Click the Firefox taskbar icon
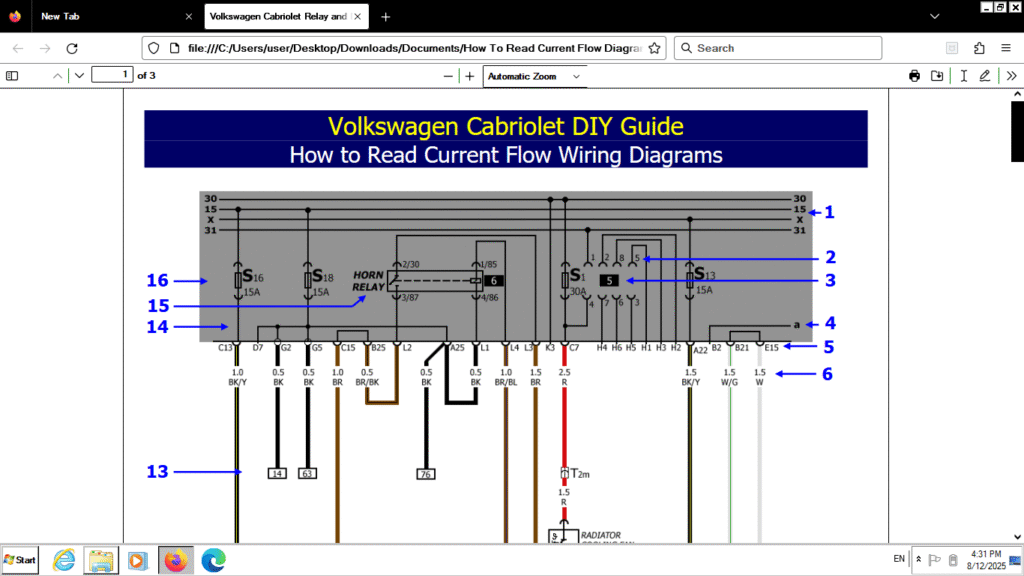Screen dimensions: 1024x576 pos(176,560)
